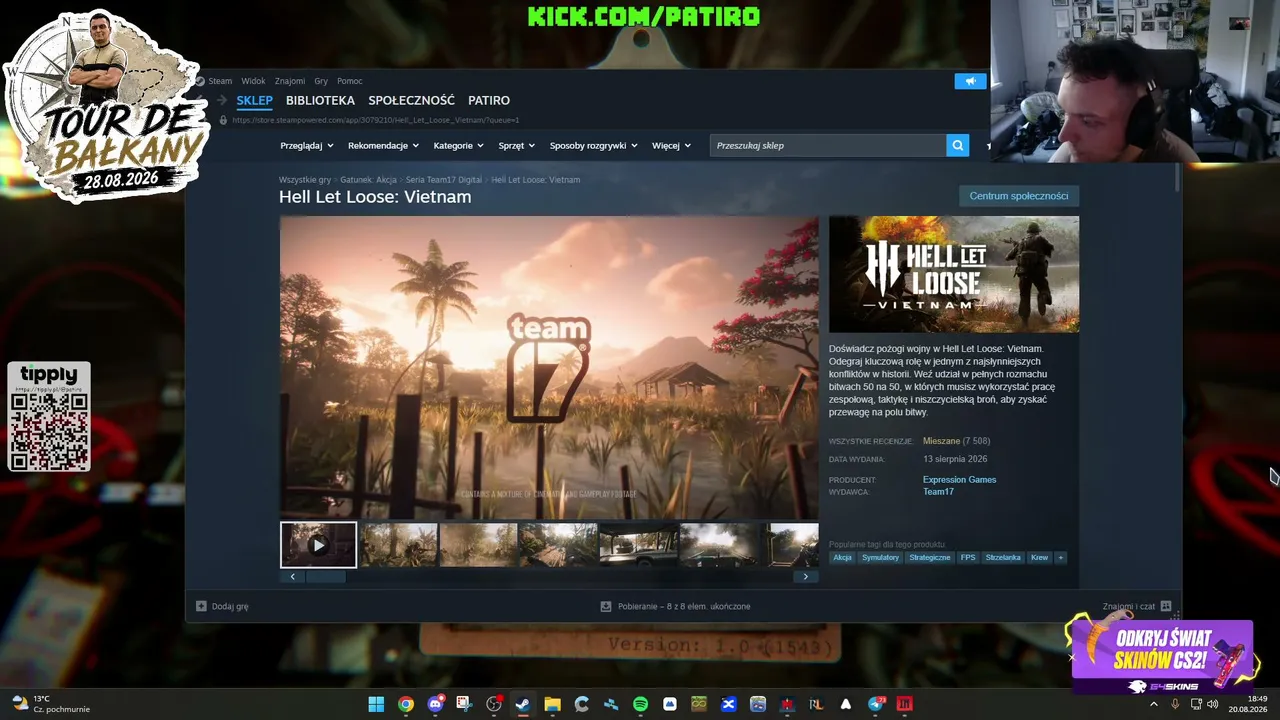This screenshot has height=720, width=1280.
Task: Expand the Sposoby rozgrywki dropdown
Action: pyautogui.click(x=593, y=146)
